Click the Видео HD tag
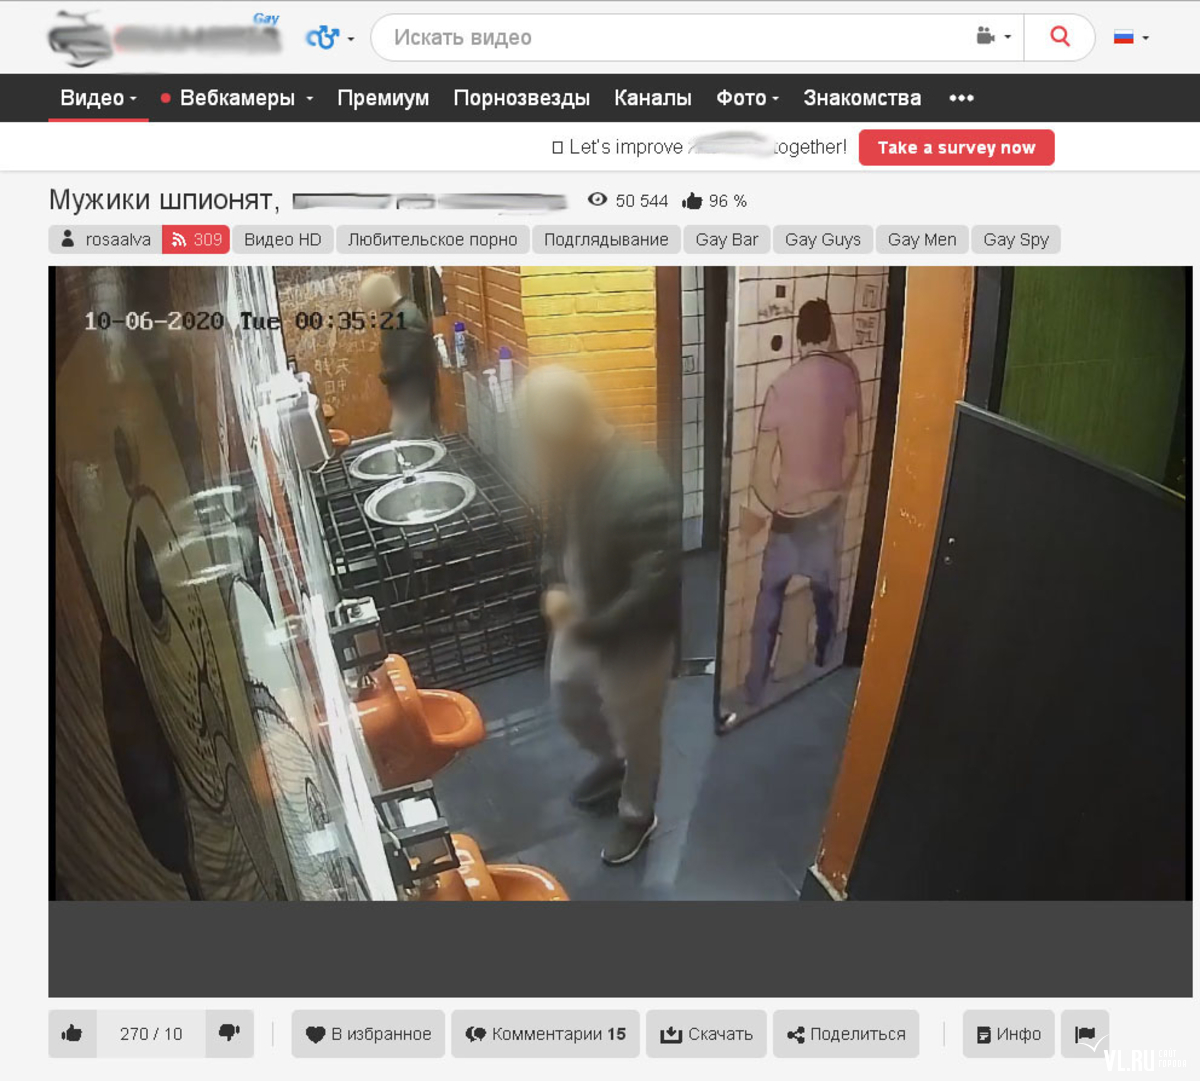Screen dimensions: 1200x1081 283,240
